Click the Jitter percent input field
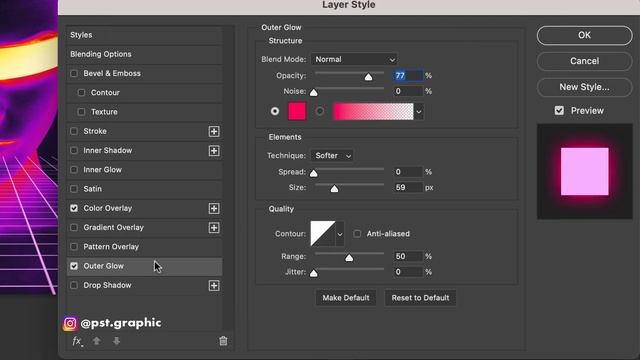640x360 pixels. [408, 272]
